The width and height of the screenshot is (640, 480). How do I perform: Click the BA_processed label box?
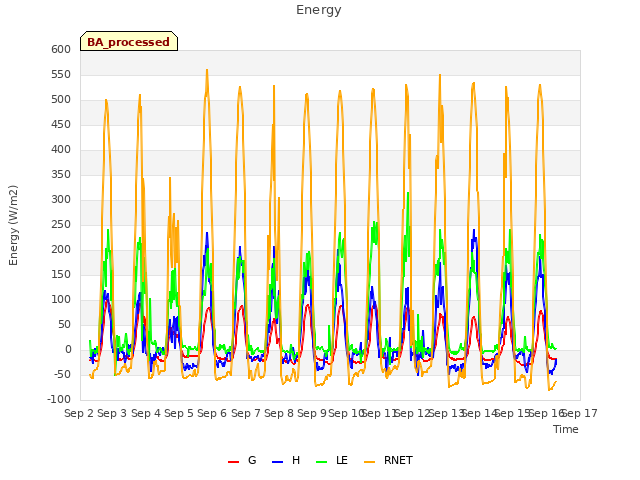click(129, 41)
